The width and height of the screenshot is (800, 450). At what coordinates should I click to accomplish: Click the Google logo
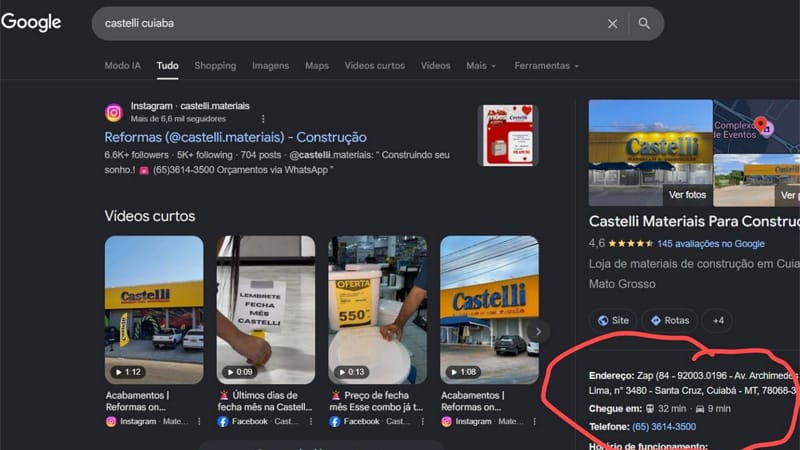(31, 22)
